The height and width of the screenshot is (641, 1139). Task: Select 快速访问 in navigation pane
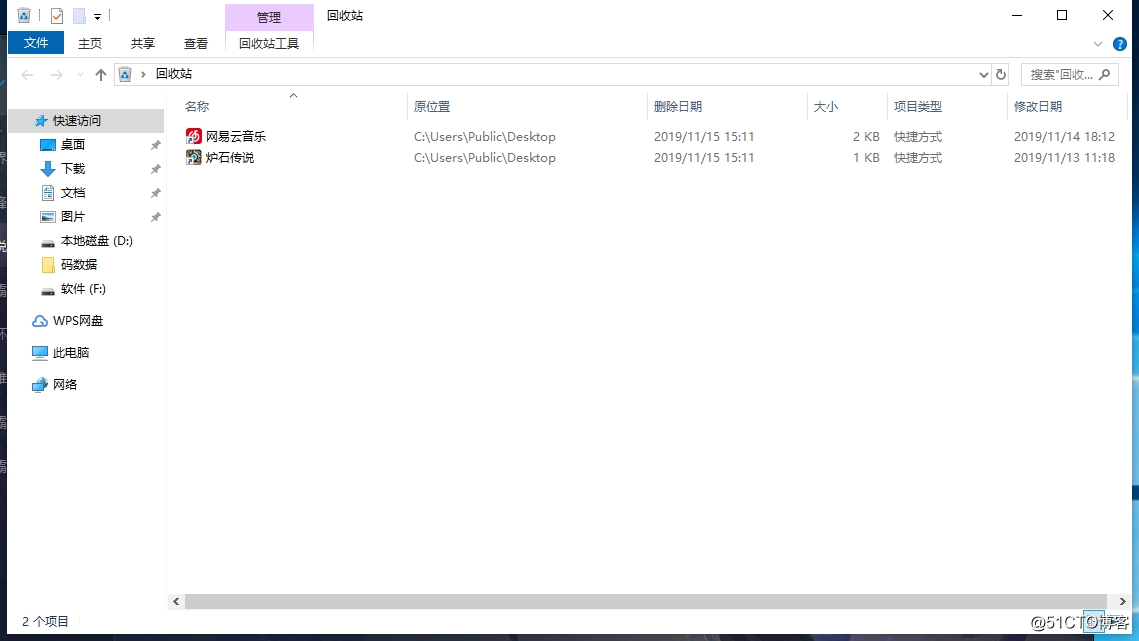tap(86, 121)
